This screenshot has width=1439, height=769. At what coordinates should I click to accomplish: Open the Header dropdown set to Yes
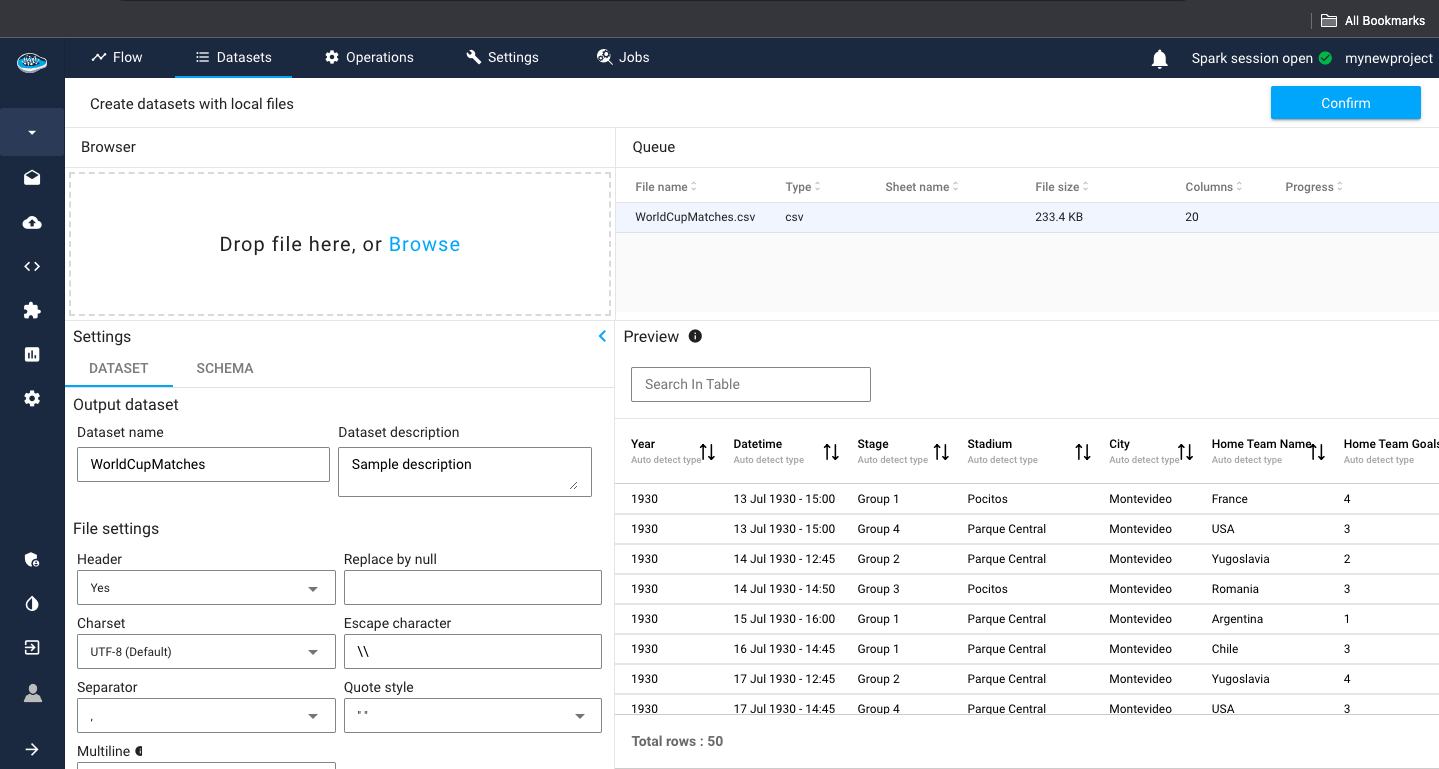pyautogui.click(x=206, y=588)
